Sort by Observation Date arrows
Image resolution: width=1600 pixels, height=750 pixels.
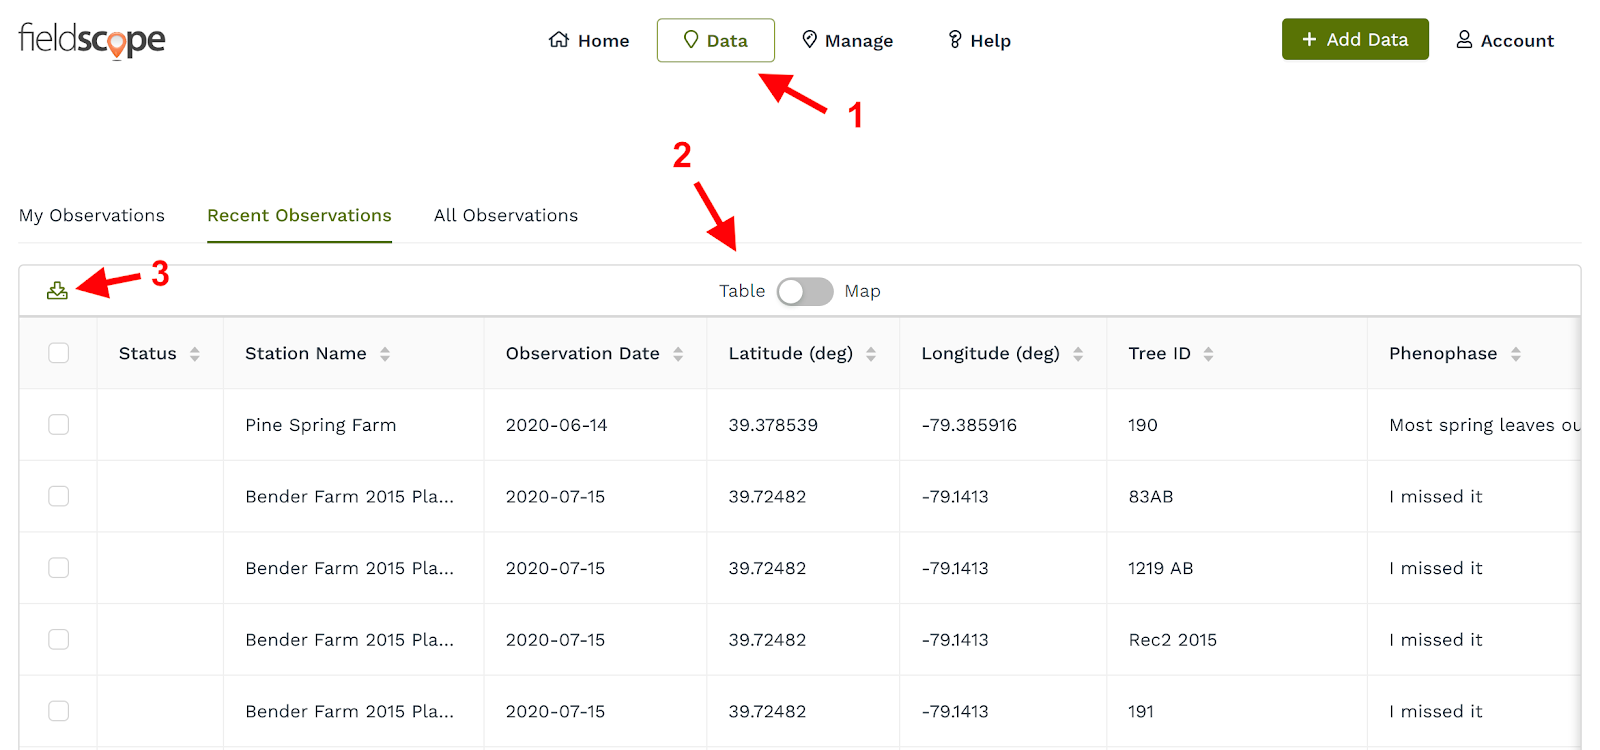[678, 354]
